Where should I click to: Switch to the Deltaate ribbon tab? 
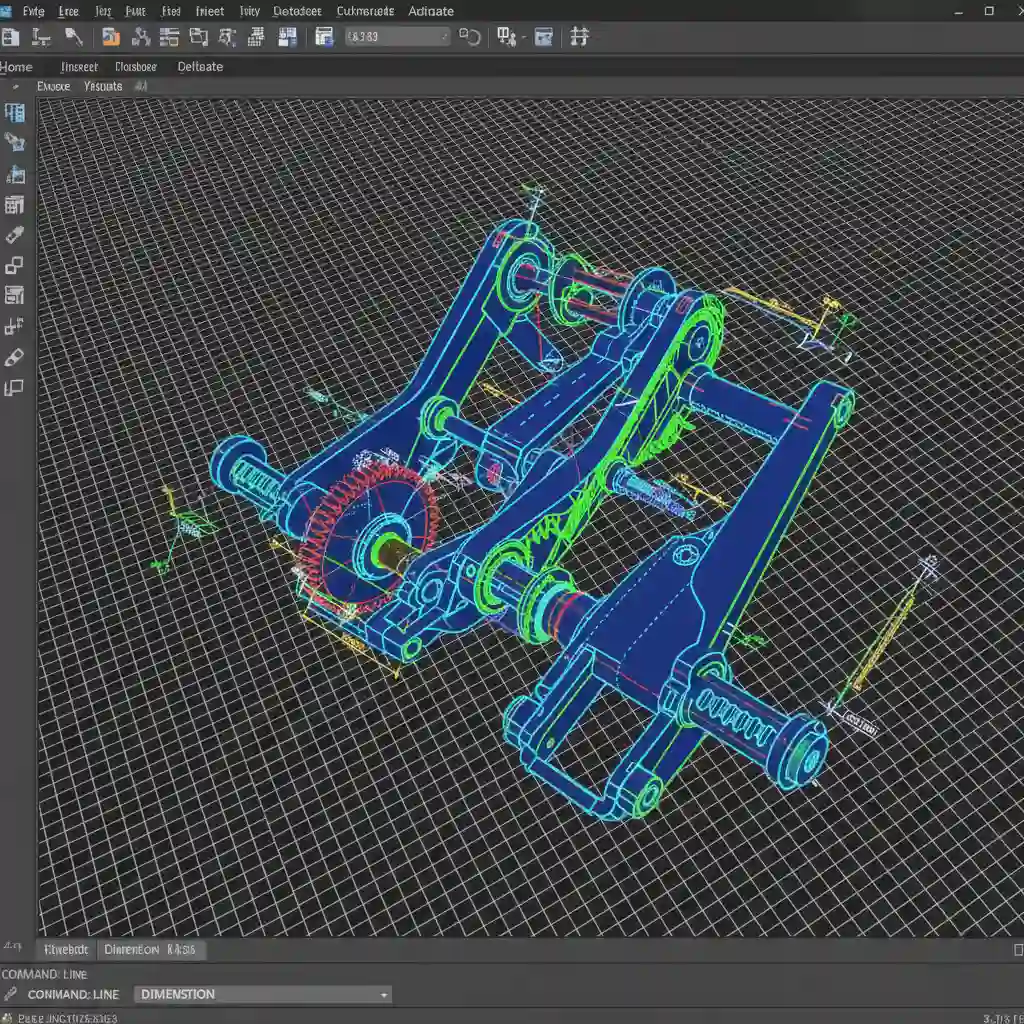[x=200, y=67]
